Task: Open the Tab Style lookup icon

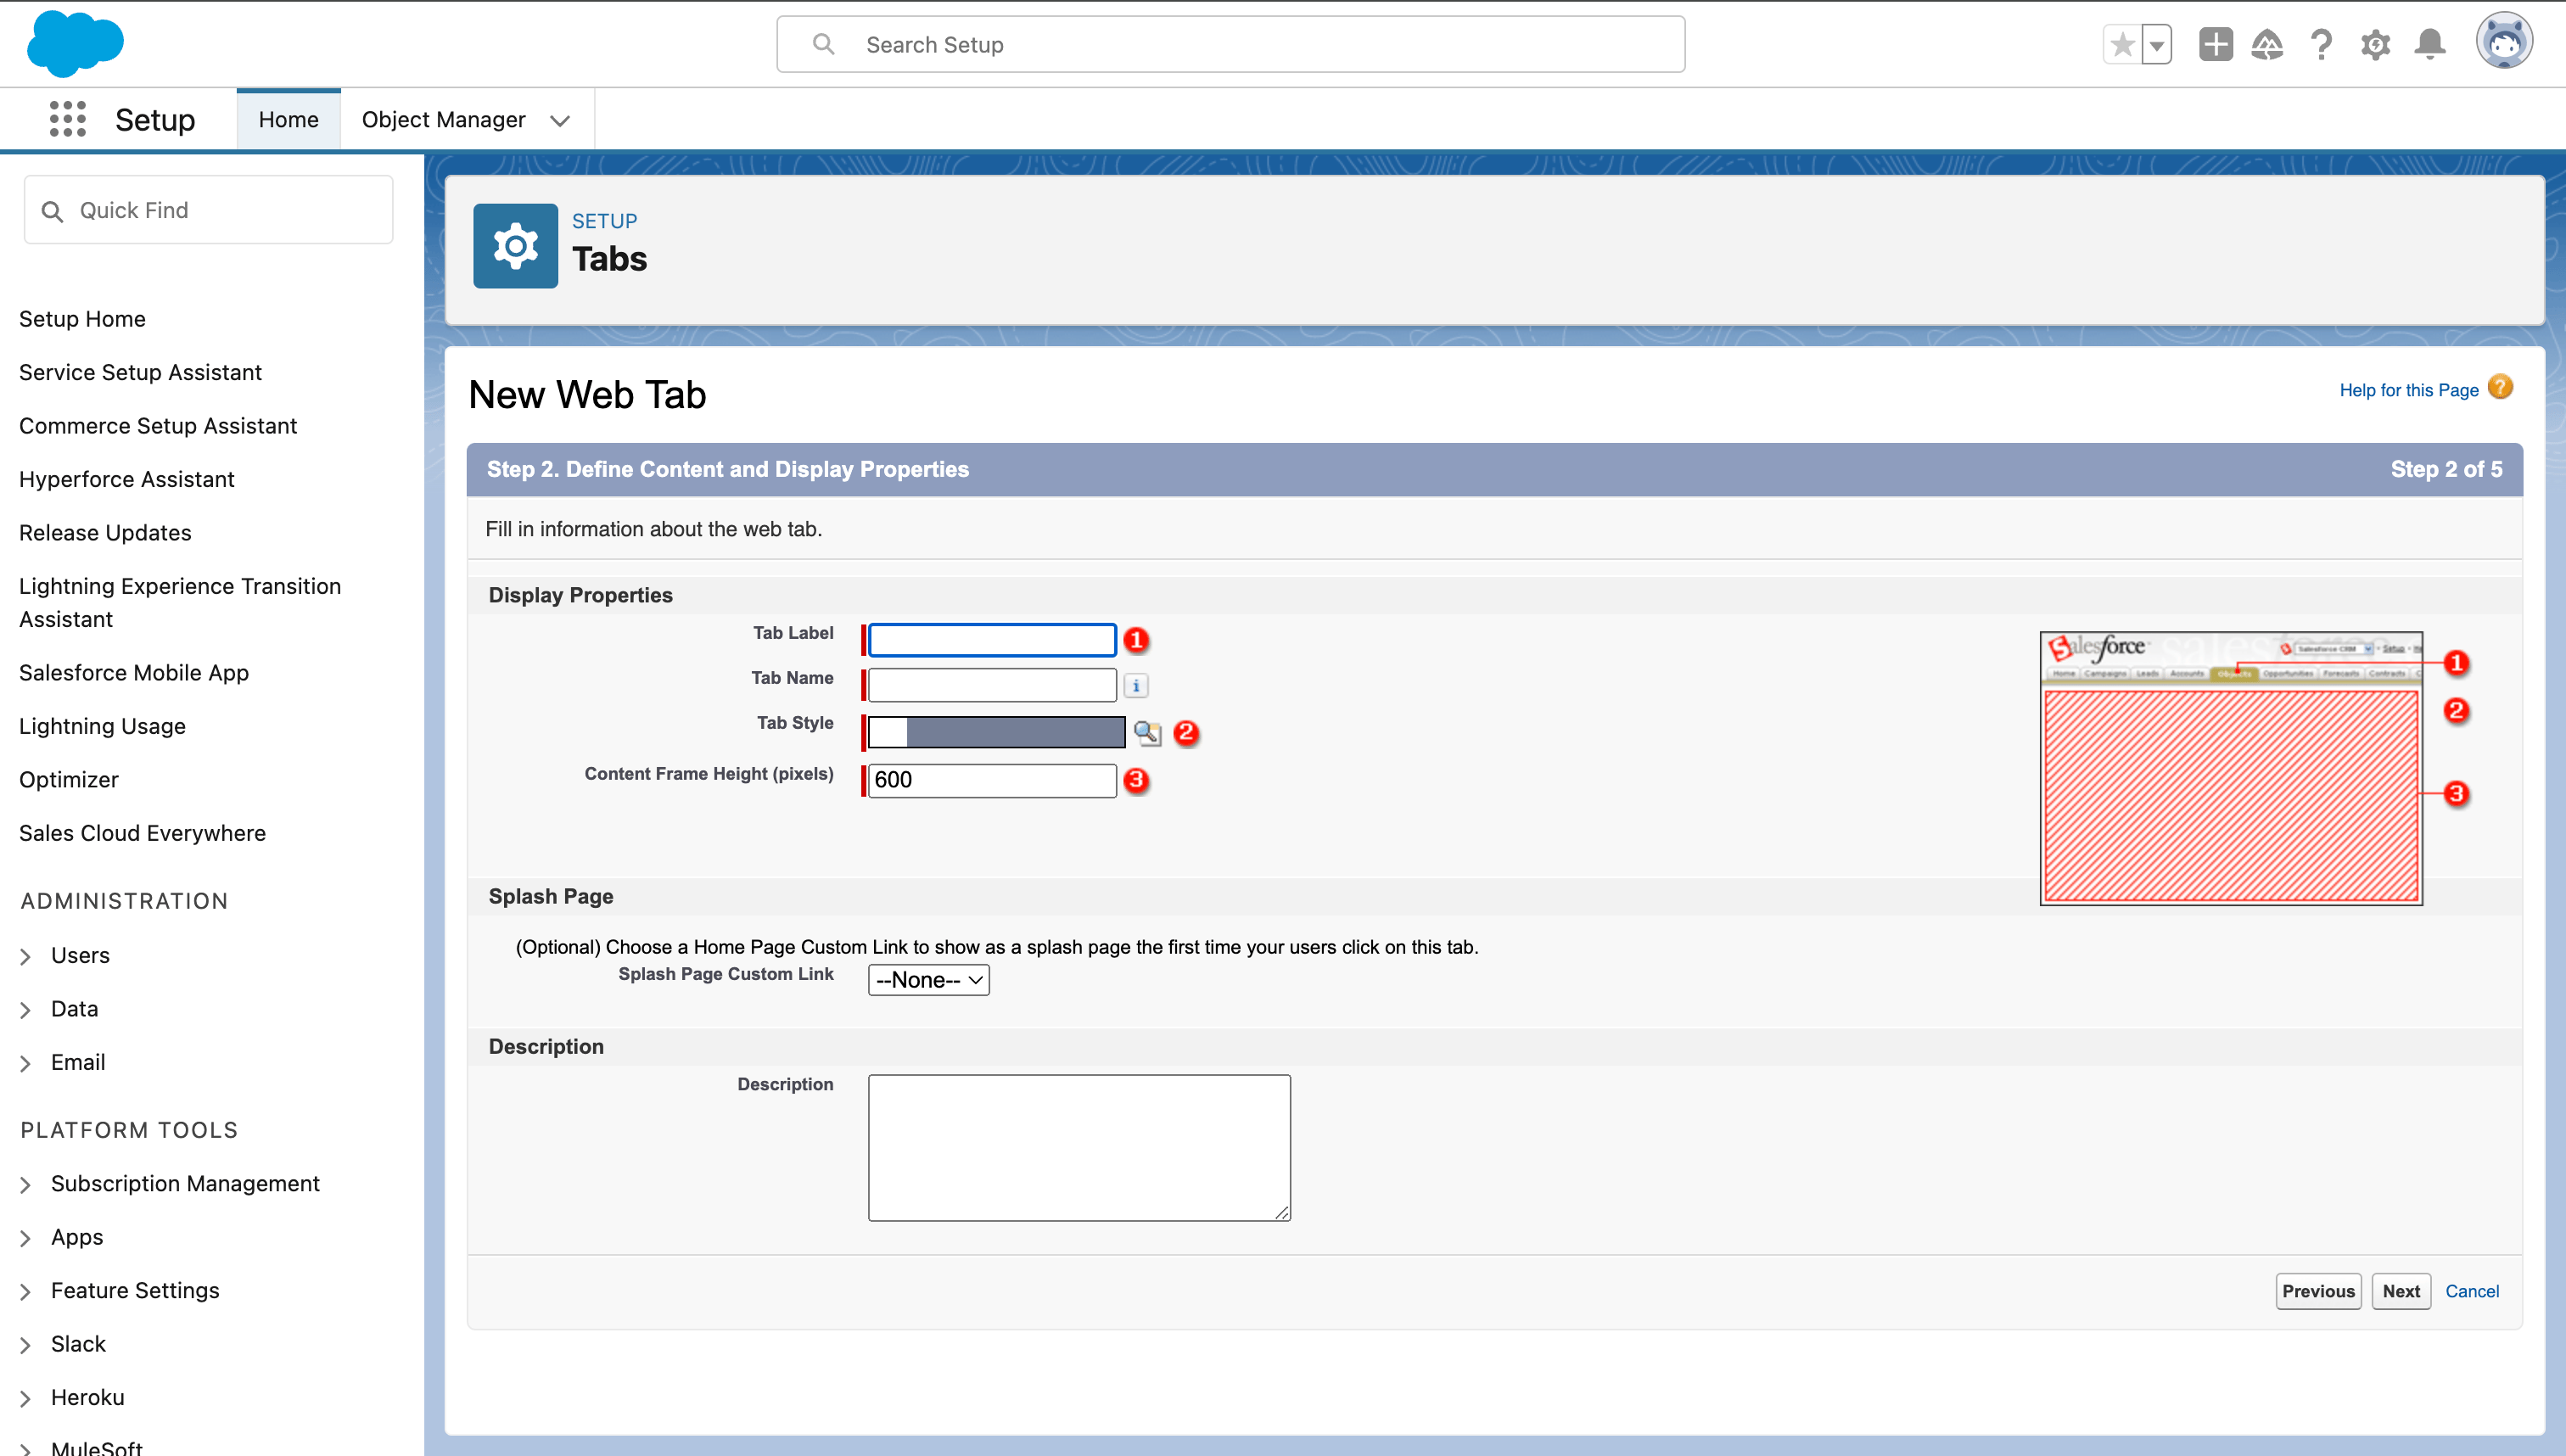Action: [x=1147, y=733]
